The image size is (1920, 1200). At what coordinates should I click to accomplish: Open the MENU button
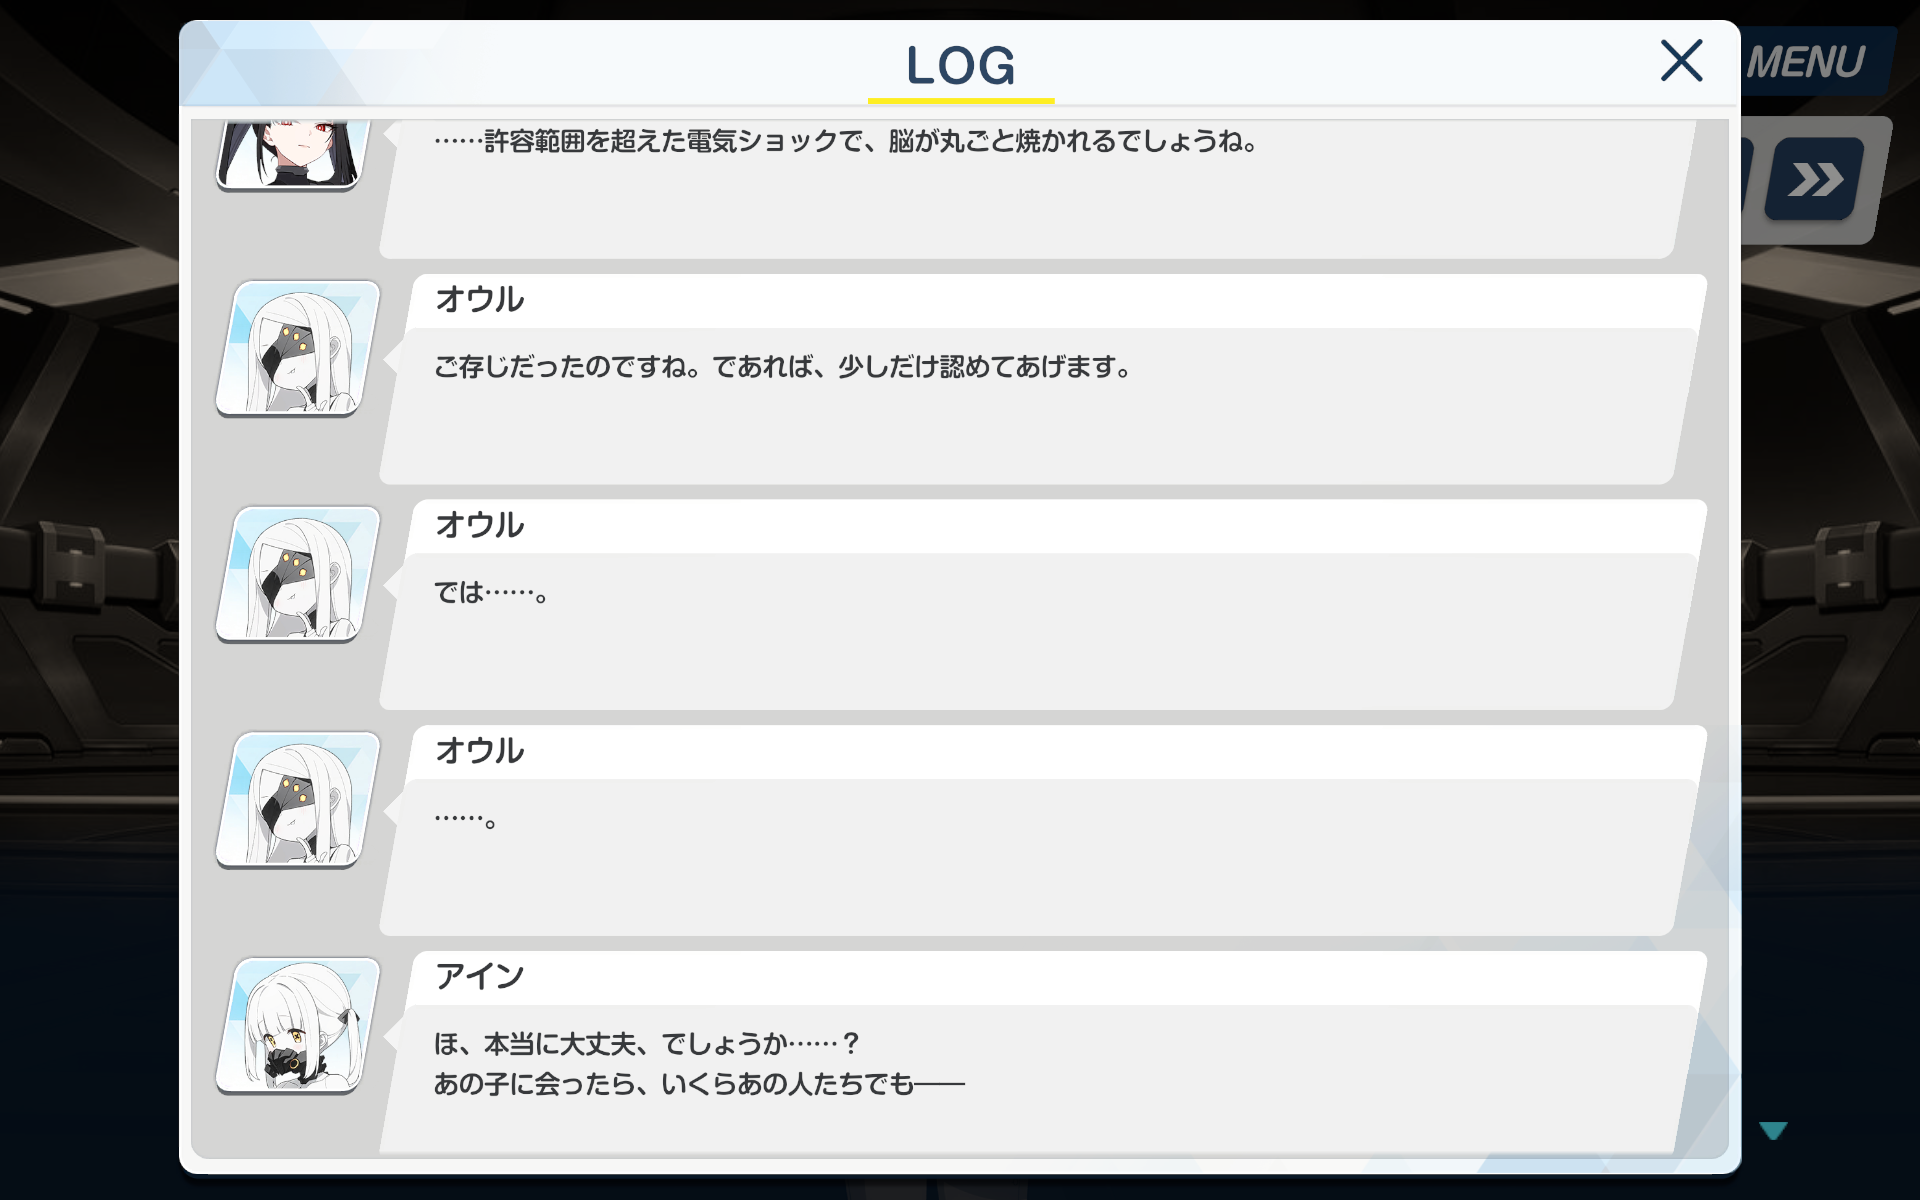(x=1810, y=62)
